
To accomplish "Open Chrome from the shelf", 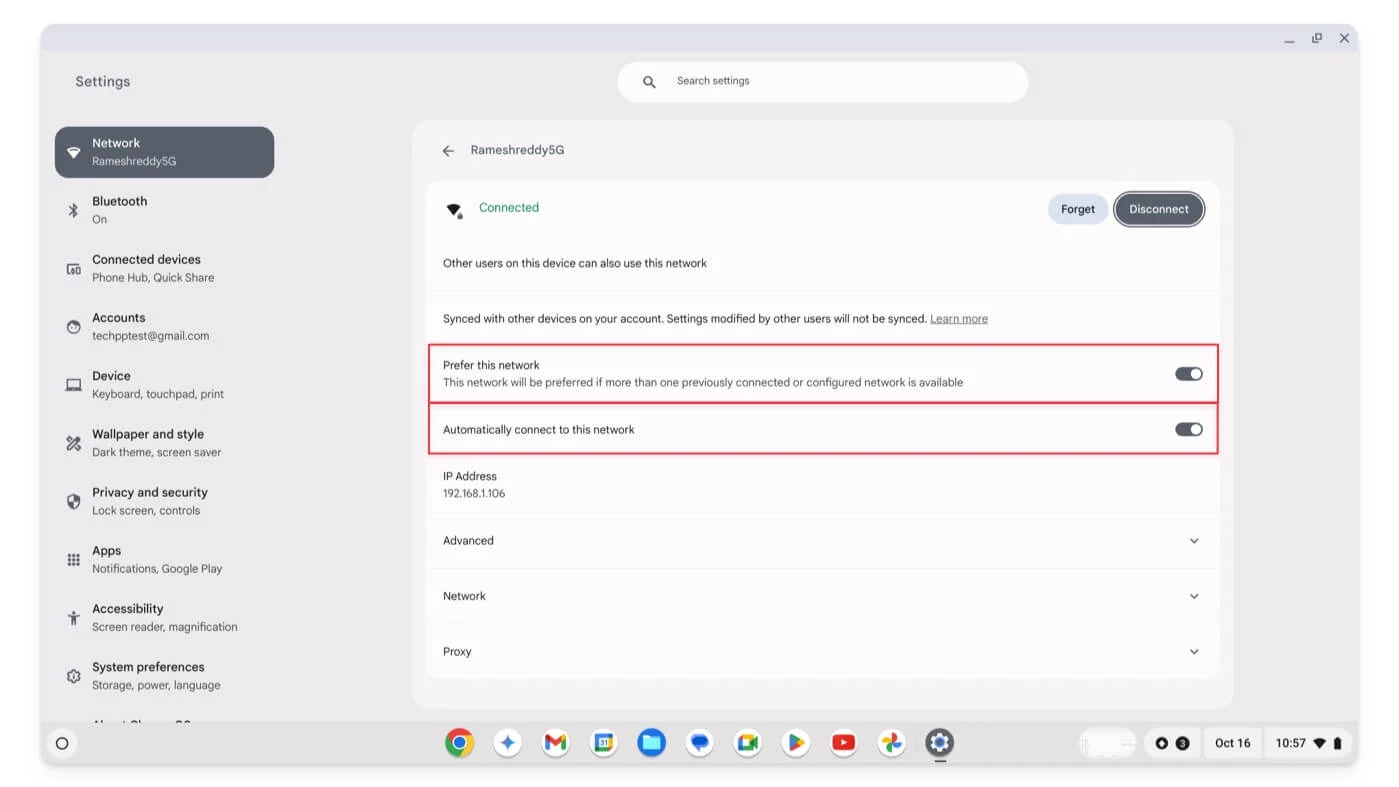I will tap(459, 743).
